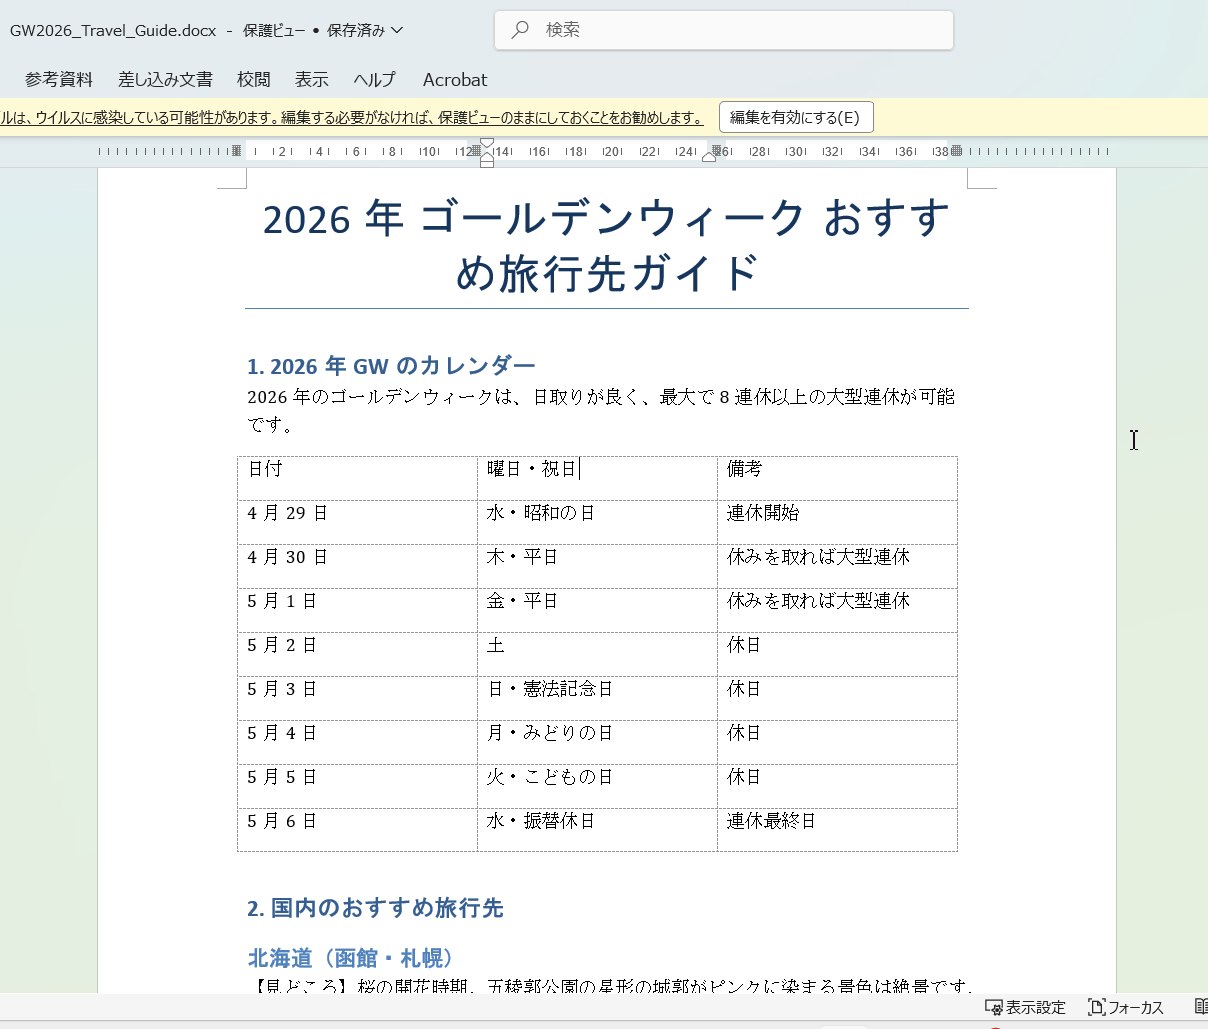The image size is (1208, 1029).
Task: Enable フォーカス mode from the status bar
Action: coord(1126,1008)
